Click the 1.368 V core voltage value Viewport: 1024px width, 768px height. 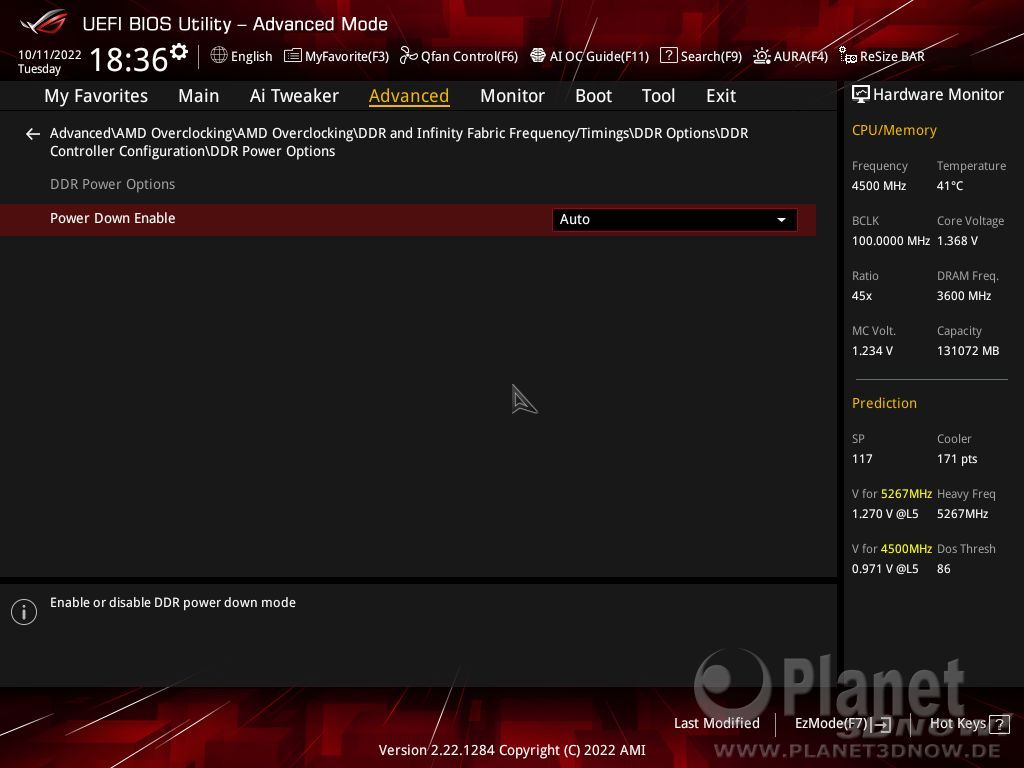pos(957,241)
